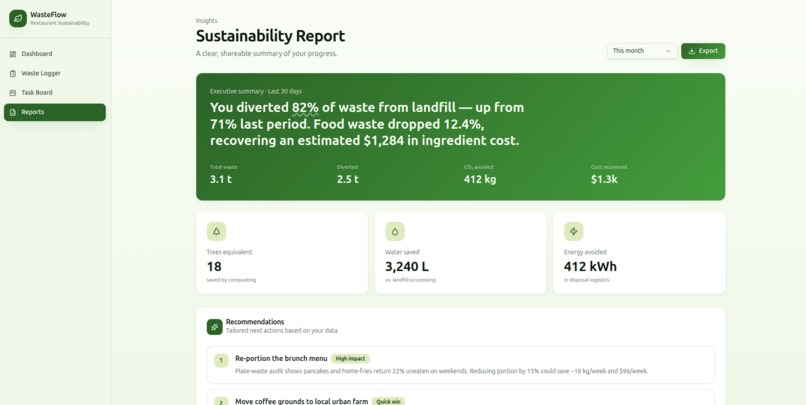Click the Quick win badge

coord(388,401)
